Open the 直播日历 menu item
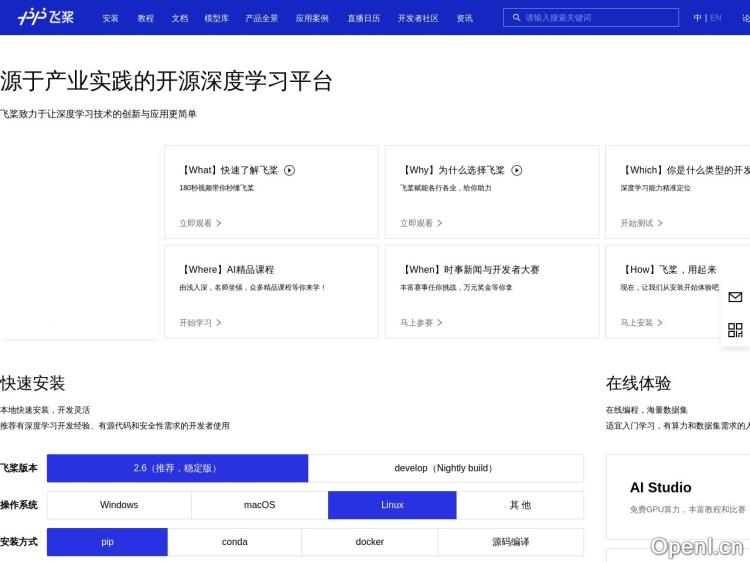 (364, 18)
